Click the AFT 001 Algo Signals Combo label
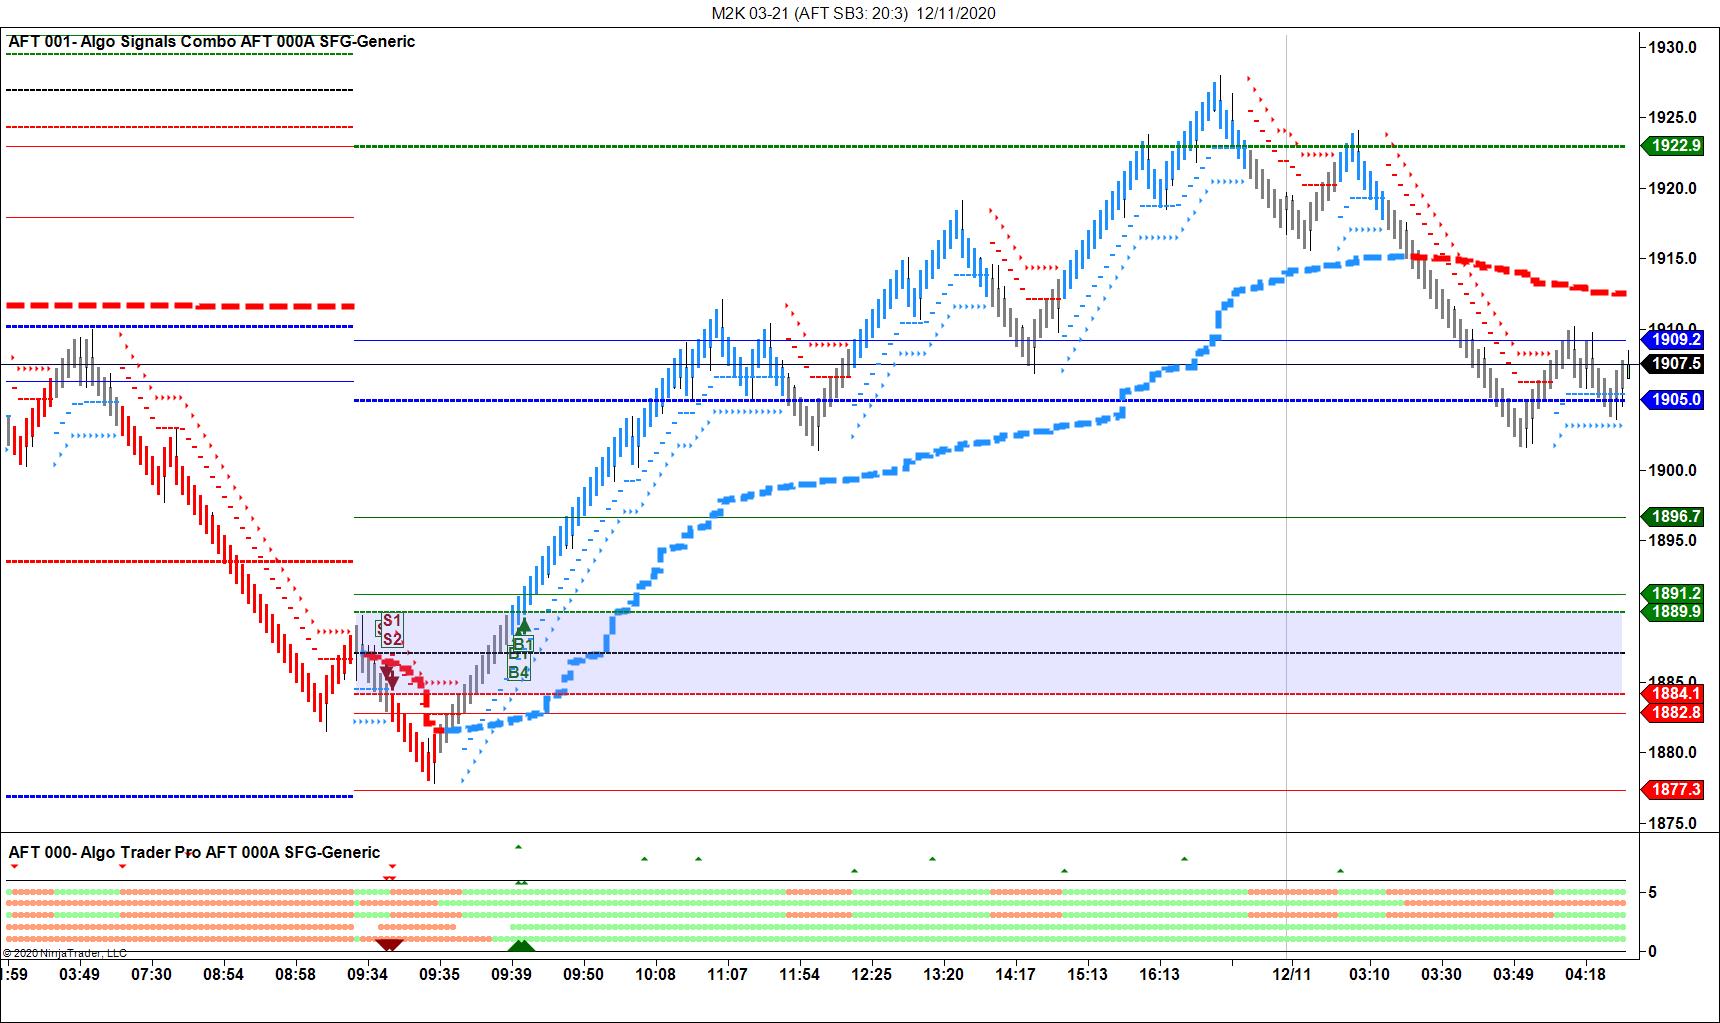This screenshot has height=1023, width=1720. tap(211, 41)
